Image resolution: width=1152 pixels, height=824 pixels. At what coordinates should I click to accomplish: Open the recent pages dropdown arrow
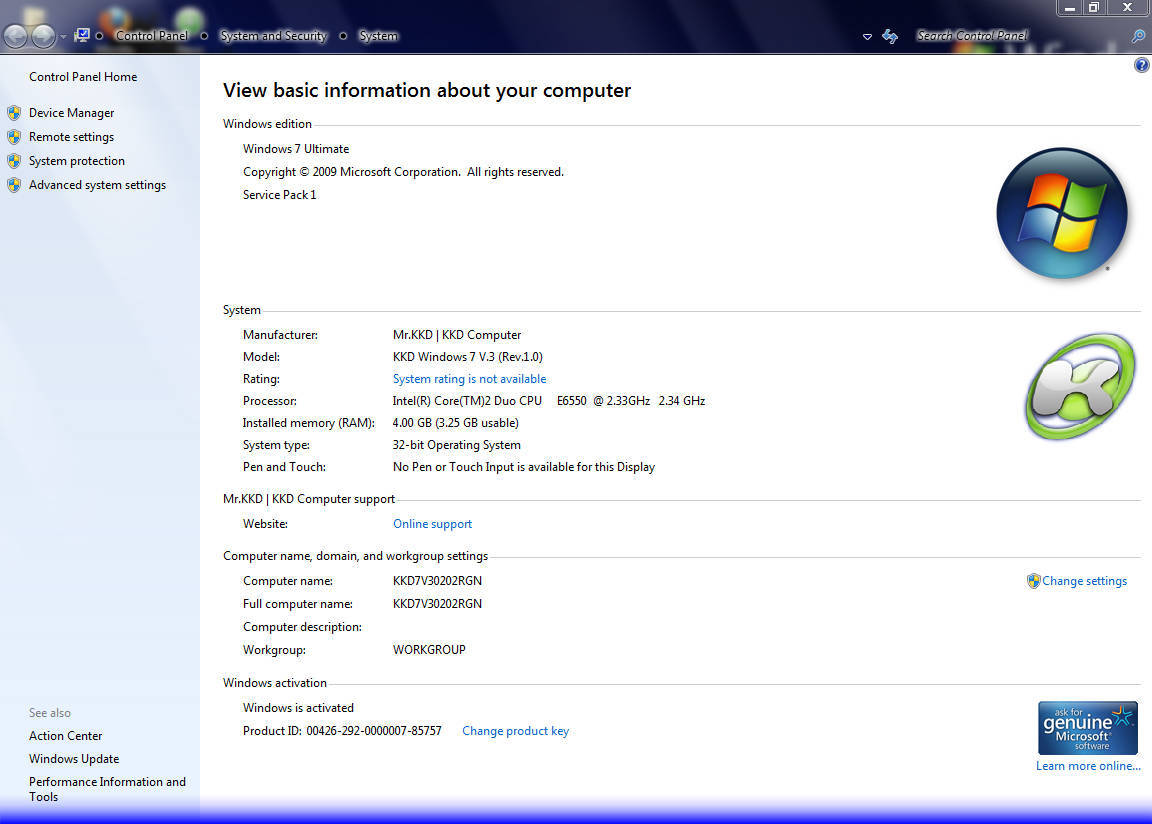[x=63, y=36]
